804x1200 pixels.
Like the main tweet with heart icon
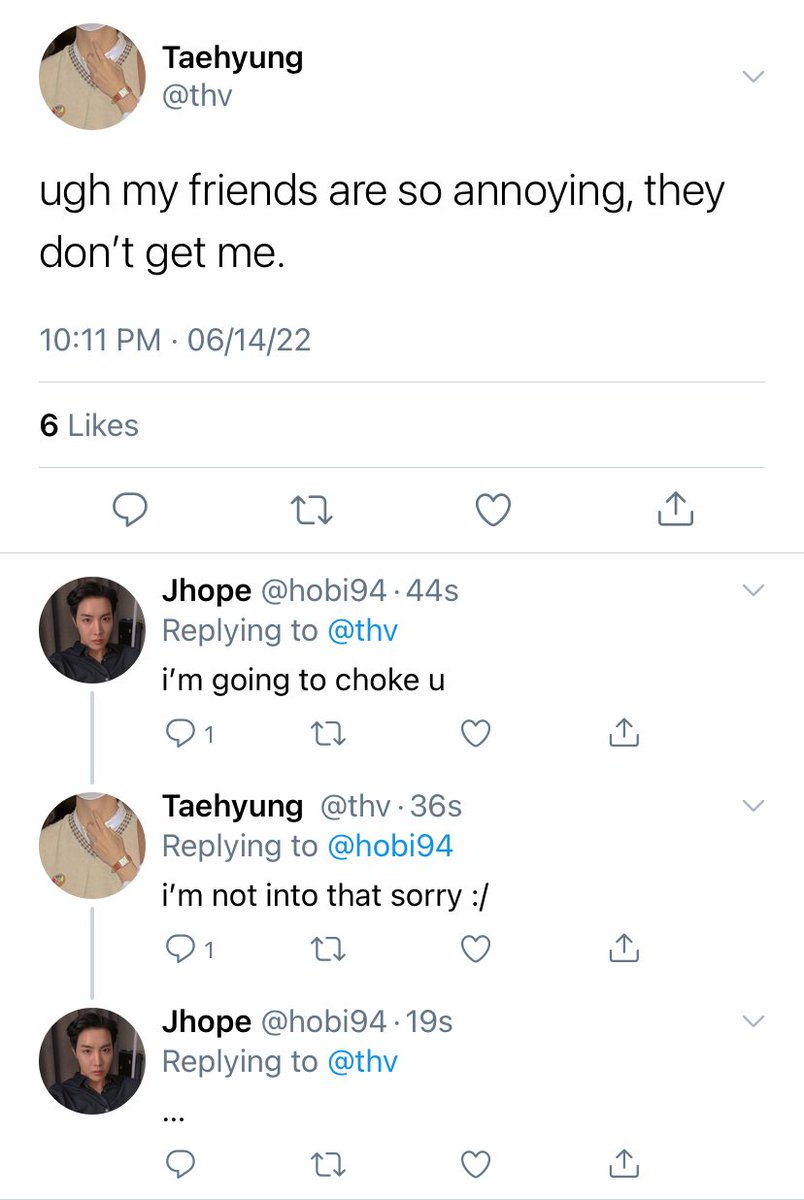[x=492, y=511]
